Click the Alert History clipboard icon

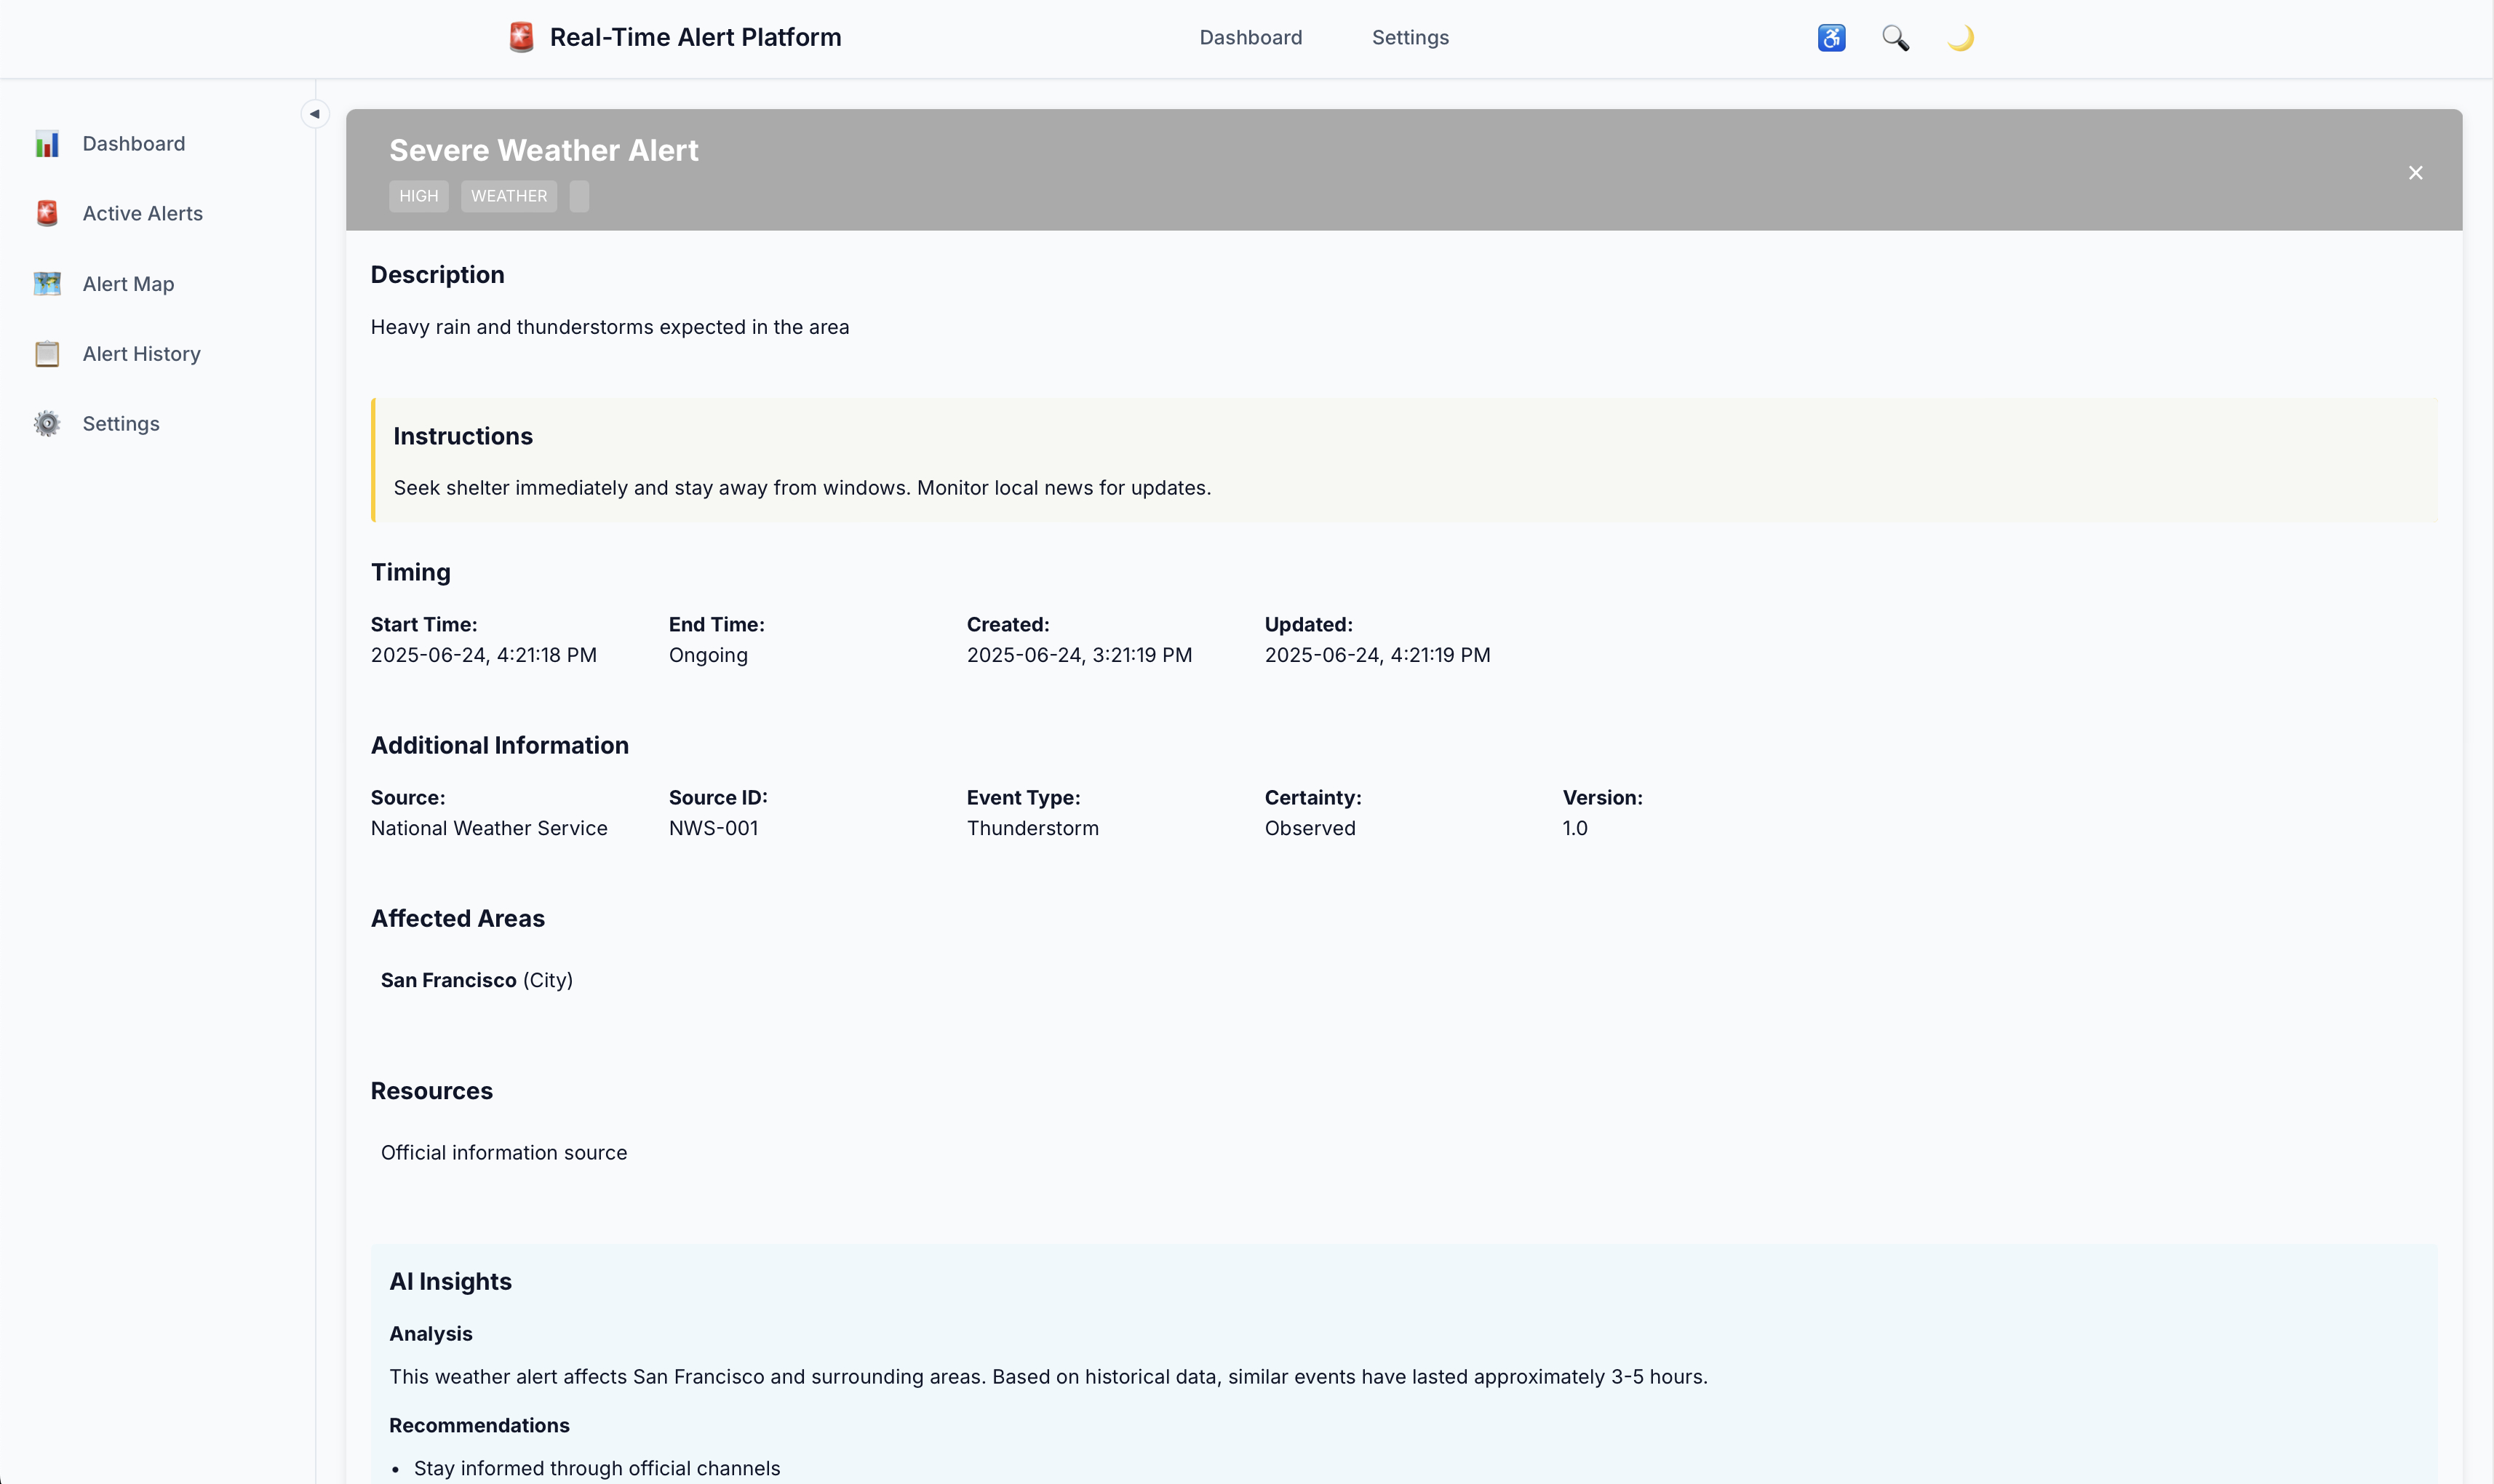47,354
